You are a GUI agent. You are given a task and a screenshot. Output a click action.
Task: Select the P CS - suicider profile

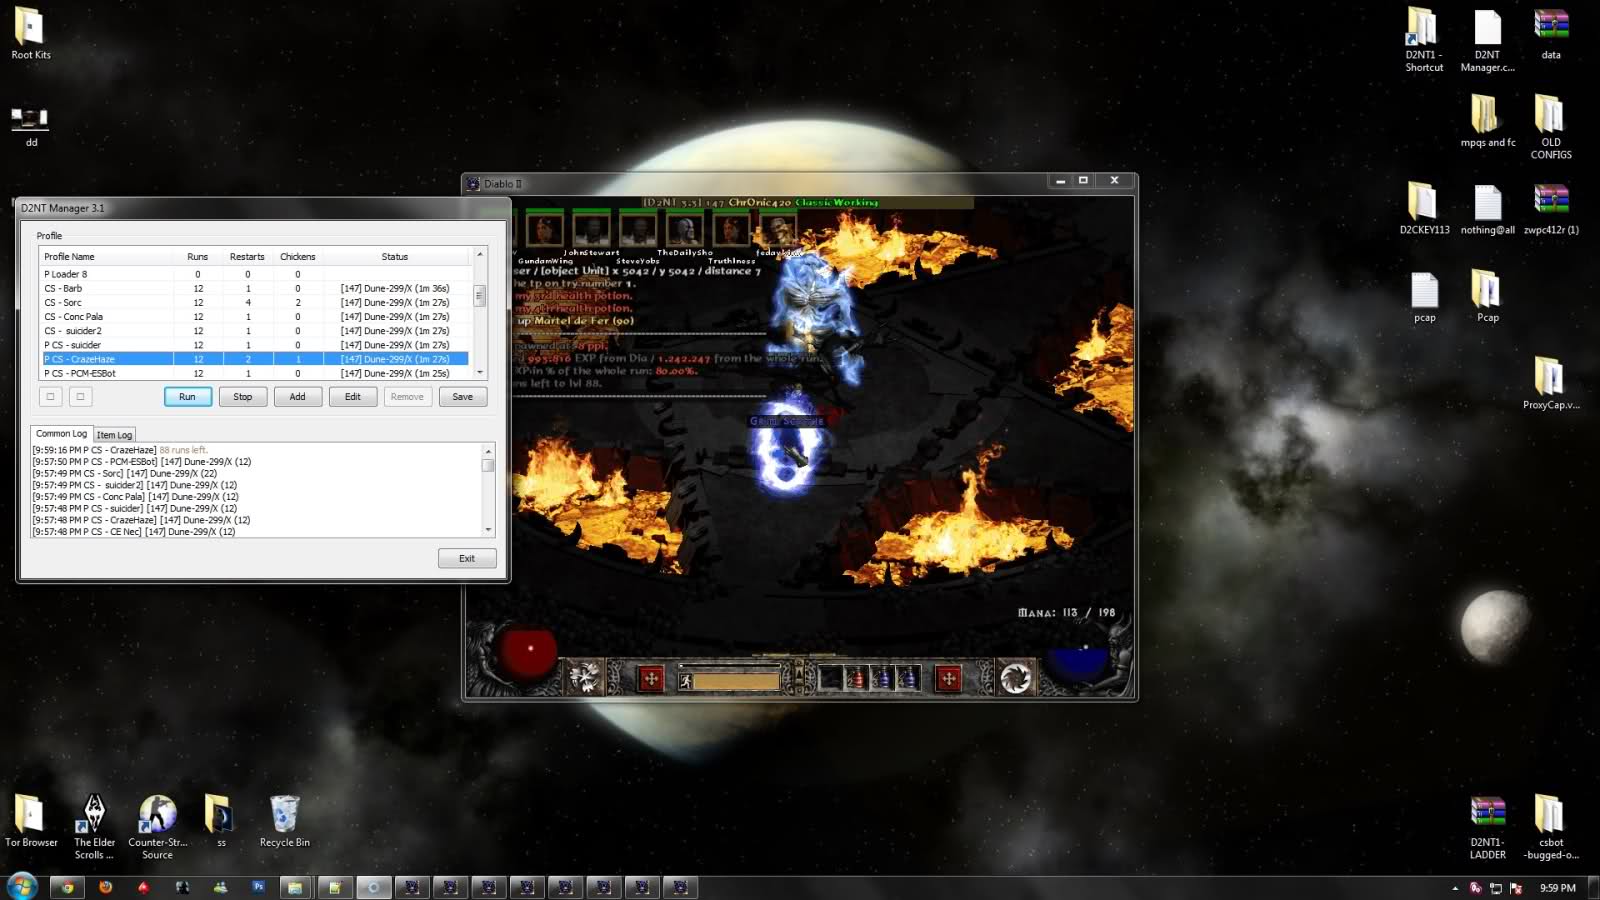(x=255, y=345)
